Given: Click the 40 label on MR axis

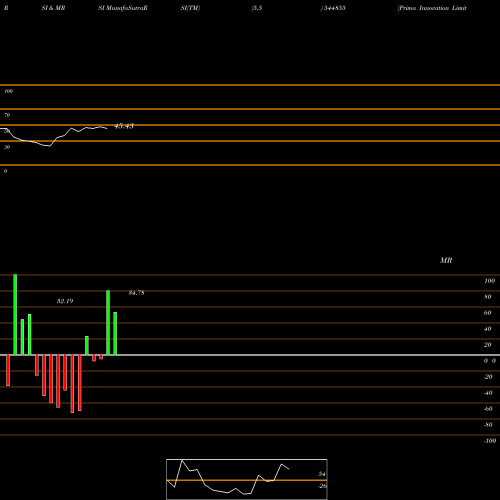Looking at the screenshot, I should (488, 329).
